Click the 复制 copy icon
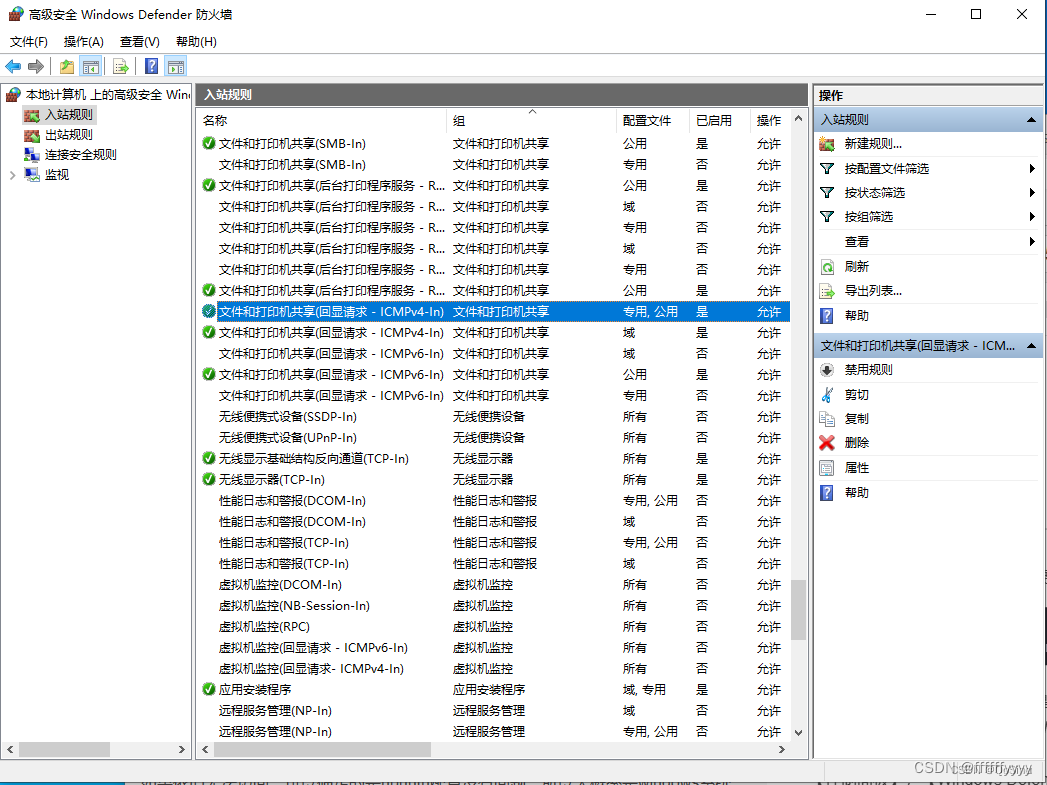Screen dimensions: 1047x785 [827, 419]
